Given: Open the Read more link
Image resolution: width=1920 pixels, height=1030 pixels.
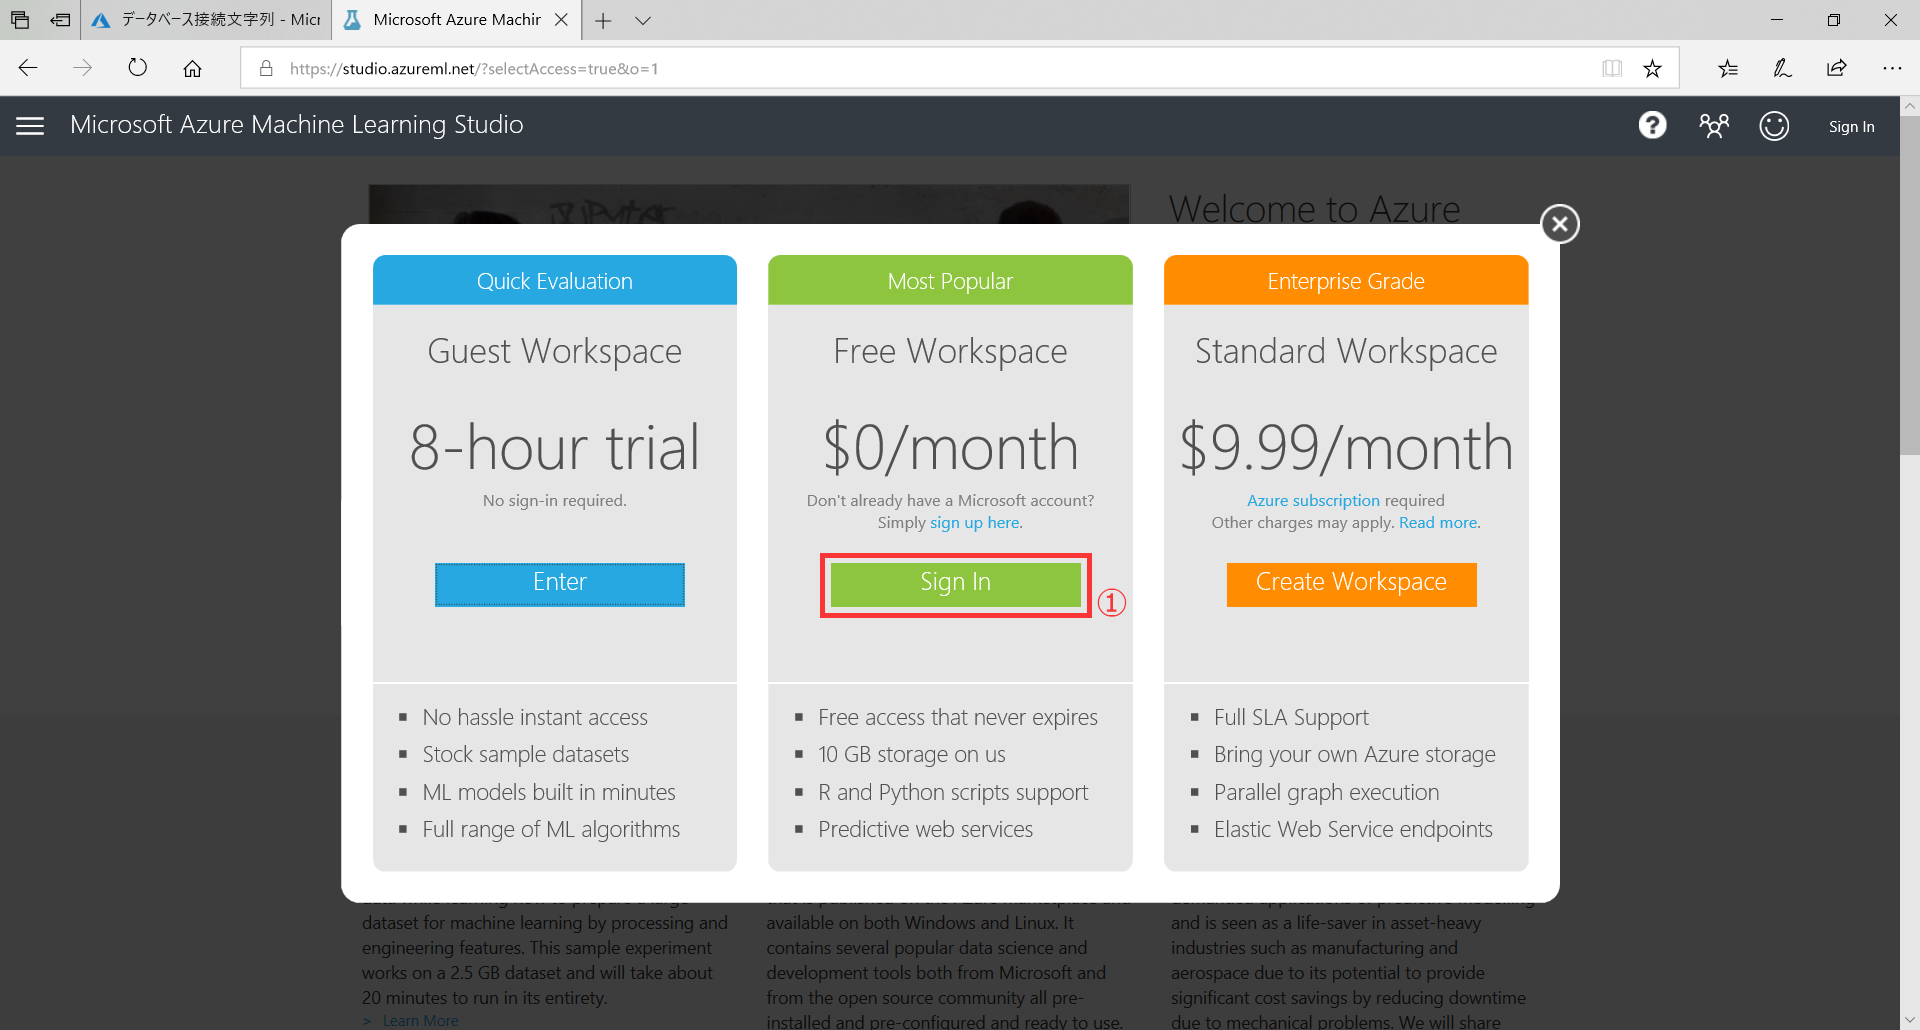Looking at the screenshot, I should [x=1438, y=523].
